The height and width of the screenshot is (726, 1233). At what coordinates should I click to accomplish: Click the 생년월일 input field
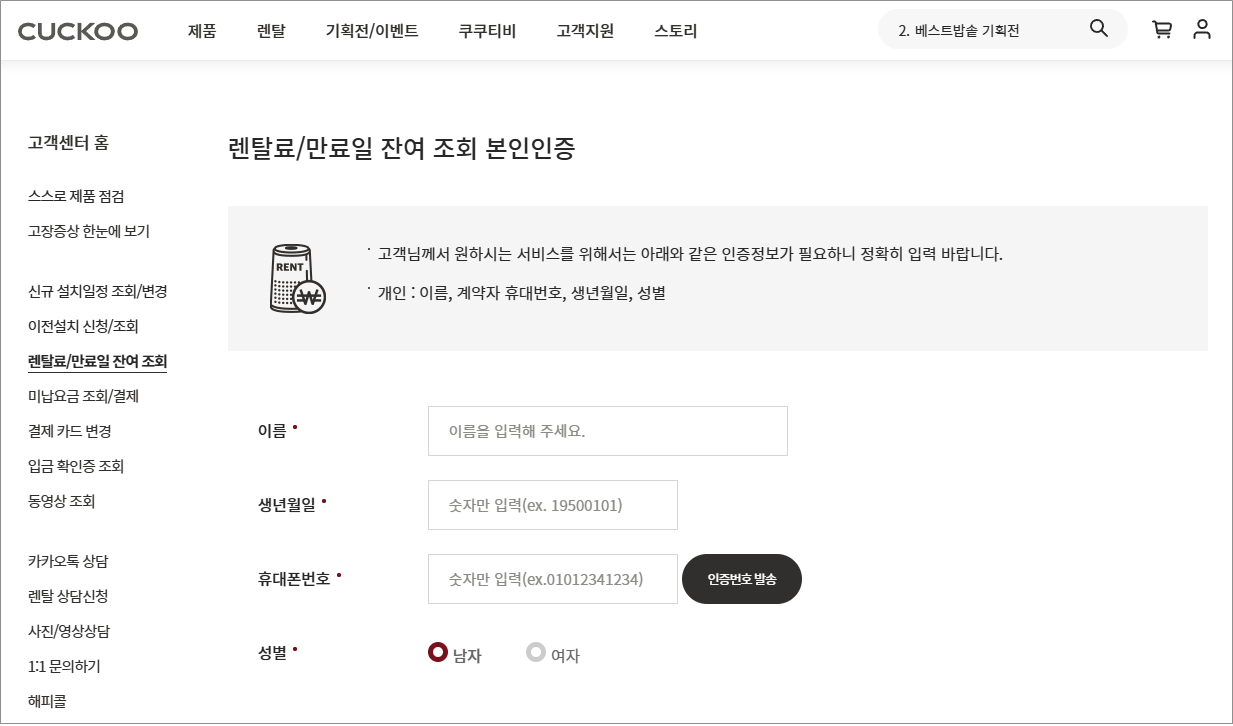[x=552, y=505]
